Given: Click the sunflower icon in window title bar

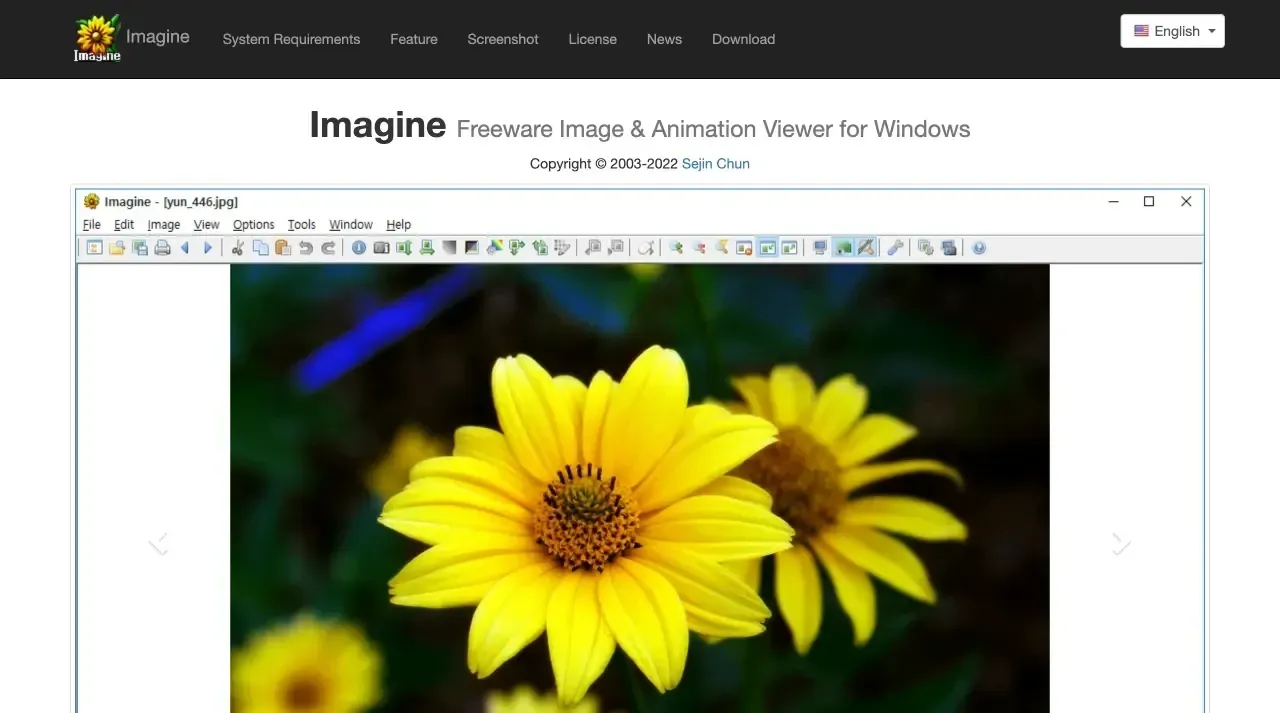Looking at the screenshot, I should pos(92,201).
